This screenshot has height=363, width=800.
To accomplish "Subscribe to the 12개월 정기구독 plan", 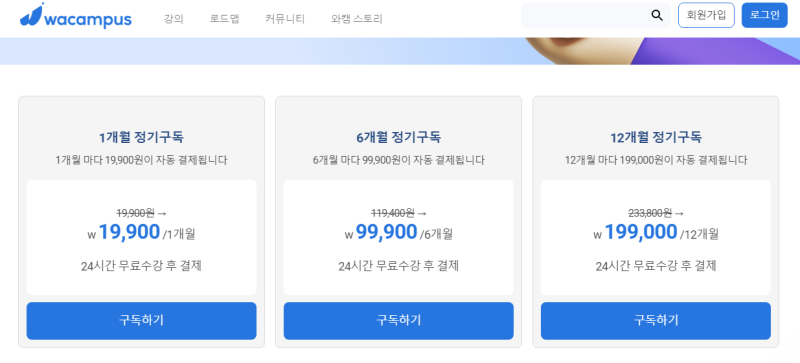I will click(x=656, y=321).
